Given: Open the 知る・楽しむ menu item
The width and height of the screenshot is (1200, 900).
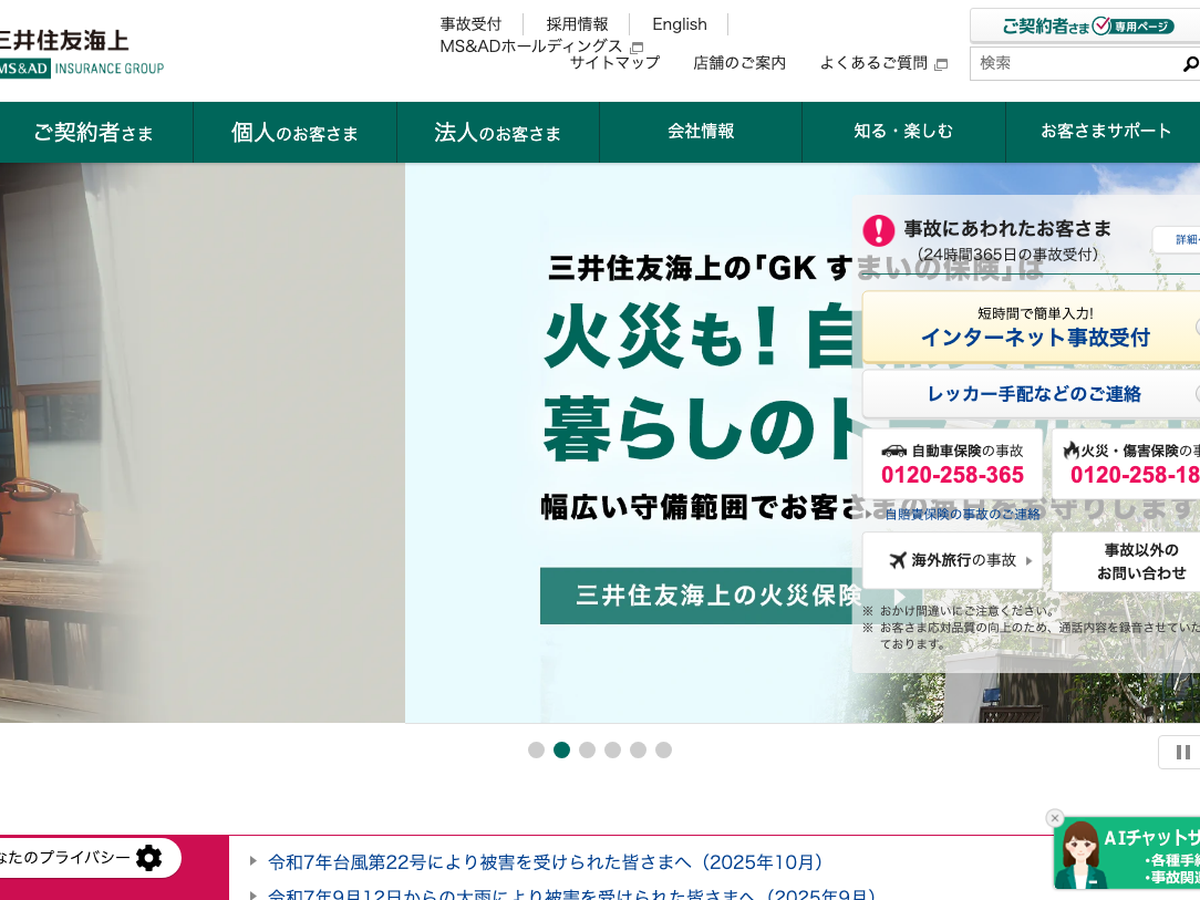Looking at the screenshot, I should (903, 131).
